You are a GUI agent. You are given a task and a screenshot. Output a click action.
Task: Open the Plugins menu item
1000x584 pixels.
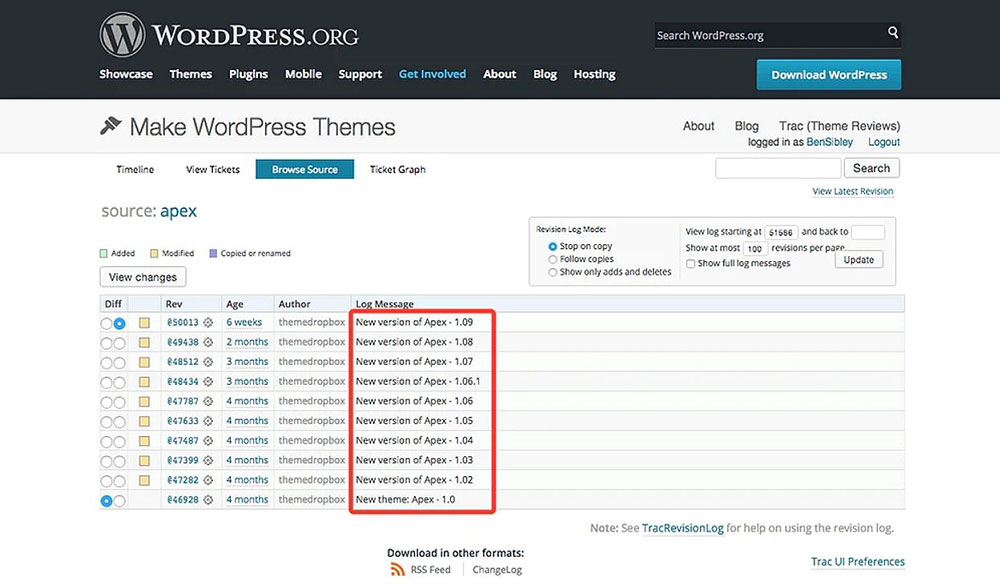tap(248, 74)
